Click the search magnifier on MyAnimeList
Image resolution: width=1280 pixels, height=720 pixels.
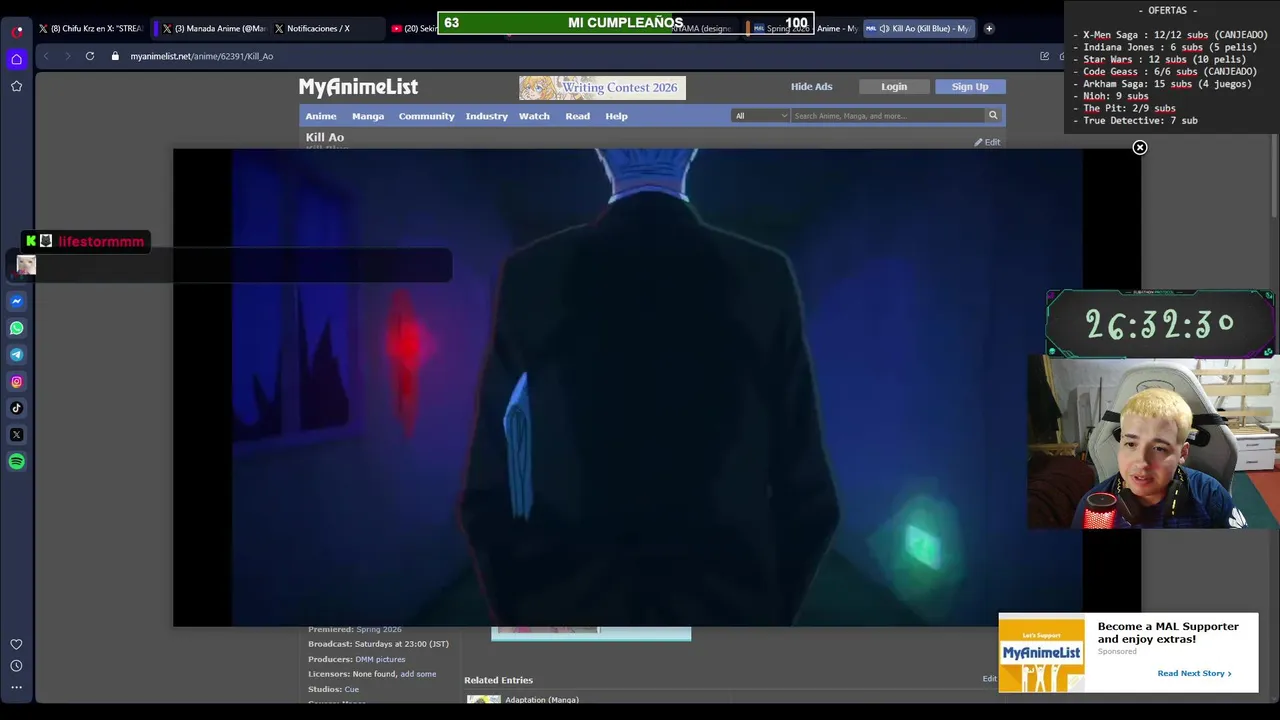(x=993, y=116)
